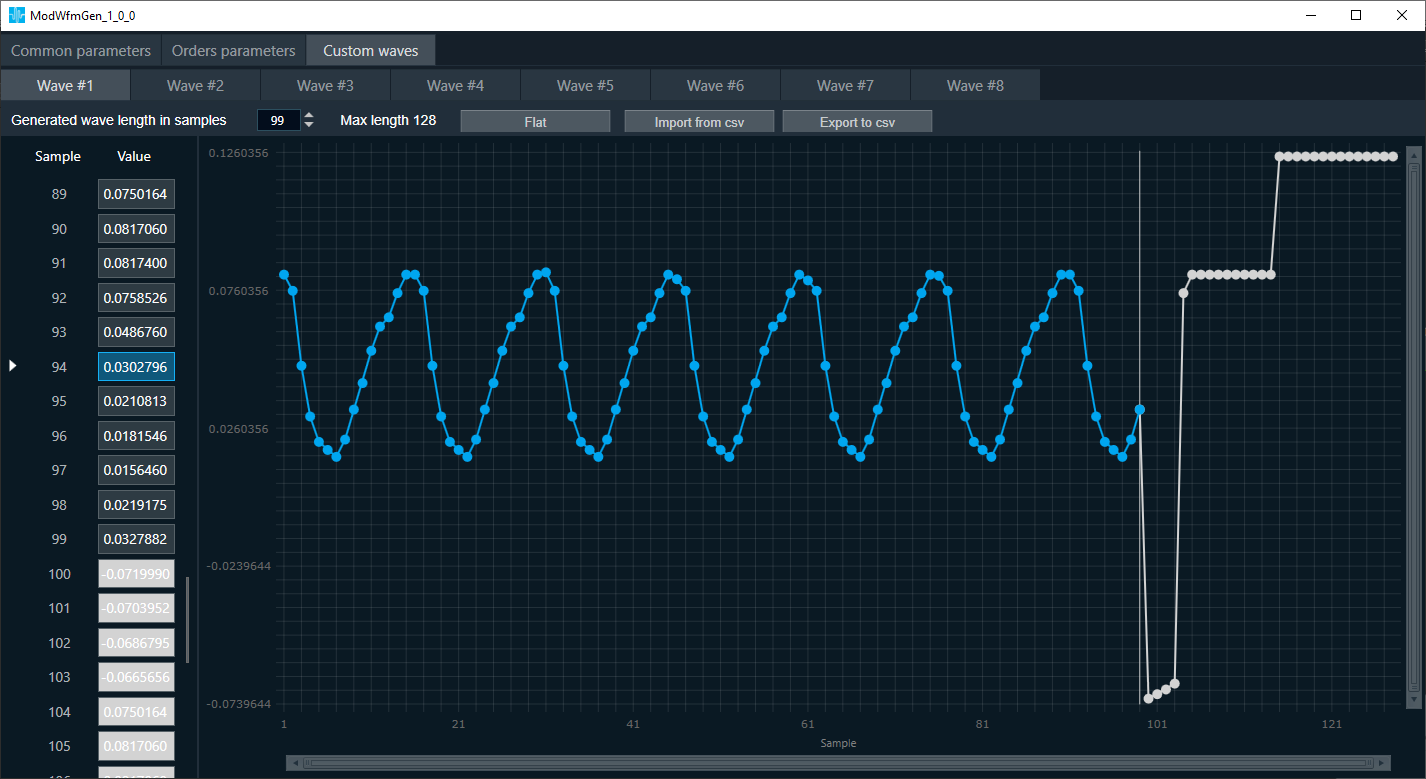Increase wave length using stepper up arrow
This screenshot has width=1426, height=779.
point(309,115)
